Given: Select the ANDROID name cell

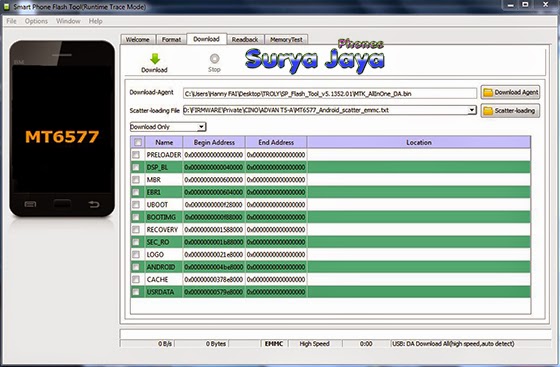Looking at the screenshot, I should [x=164, y=267].
